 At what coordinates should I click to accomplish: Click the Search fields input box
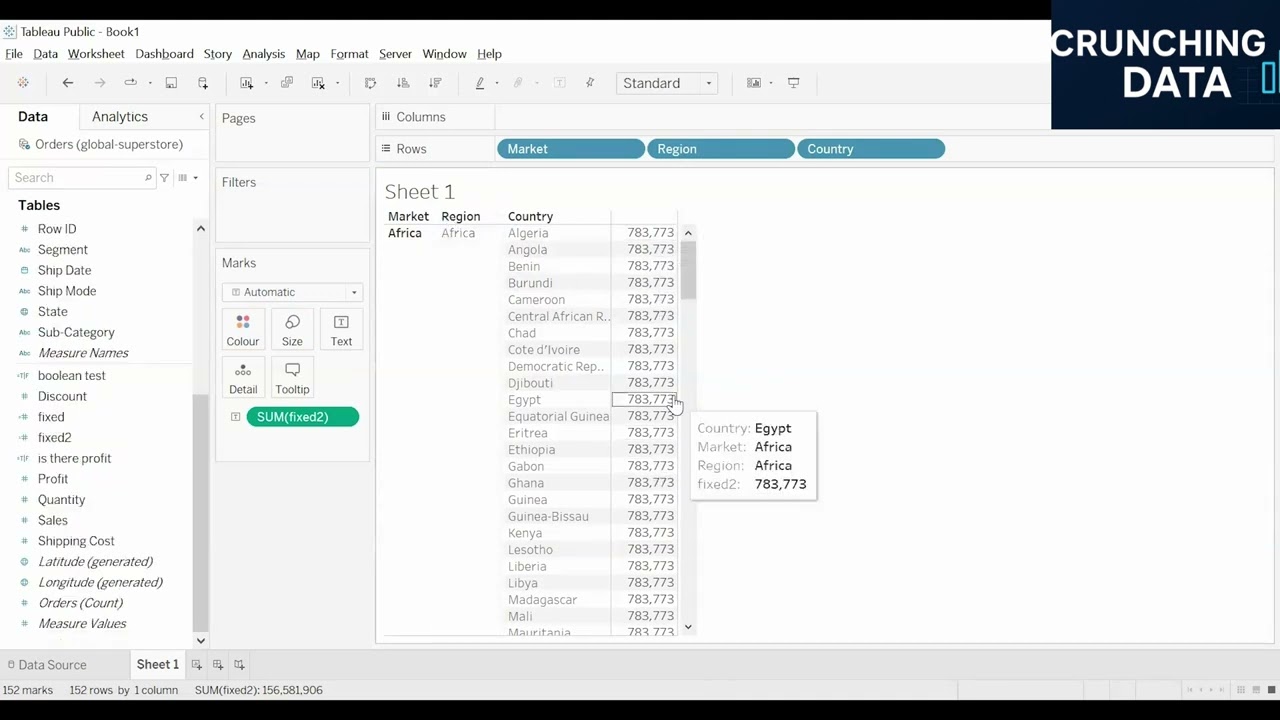[x=80, y=178]
